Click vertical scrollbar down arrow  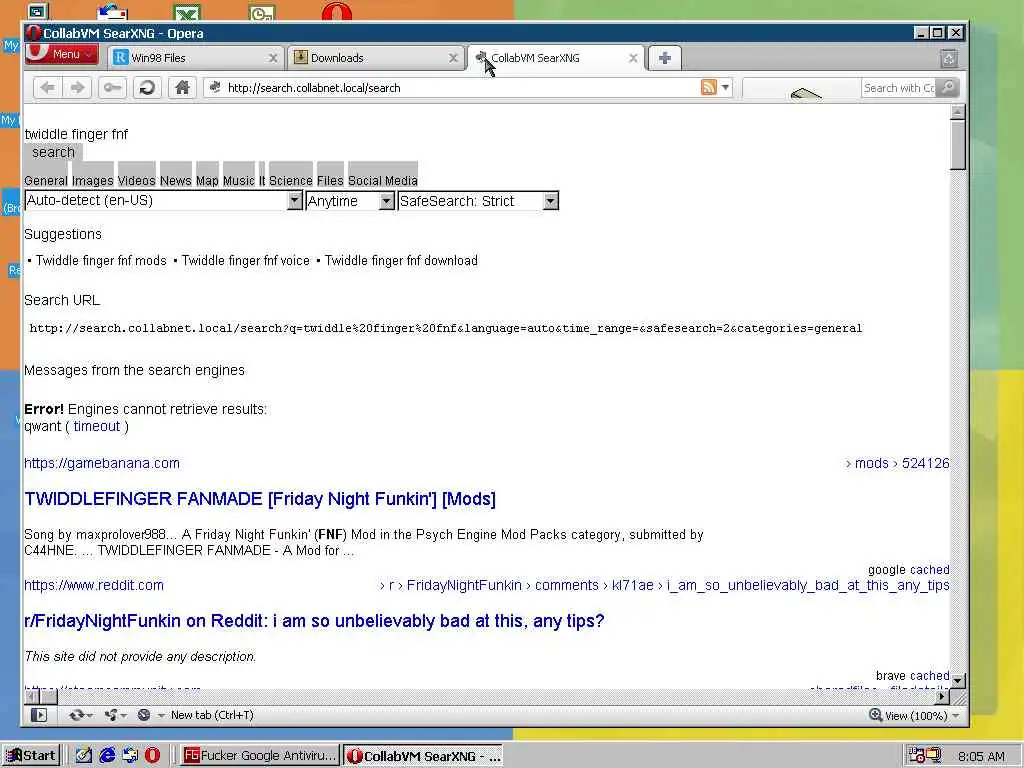click(x=957, y=680)
